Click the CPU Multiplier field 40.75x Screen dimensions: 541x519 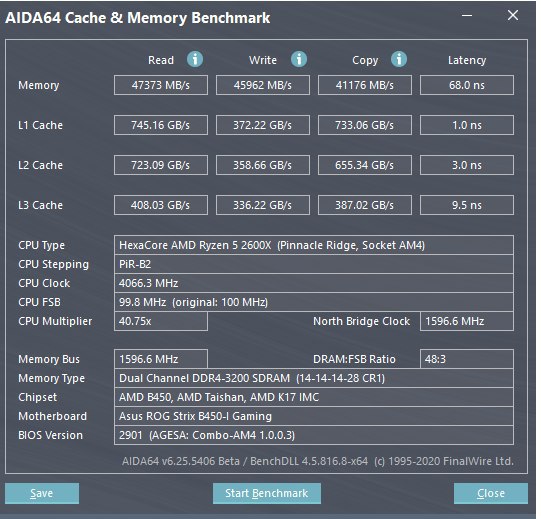pos(161,321)
